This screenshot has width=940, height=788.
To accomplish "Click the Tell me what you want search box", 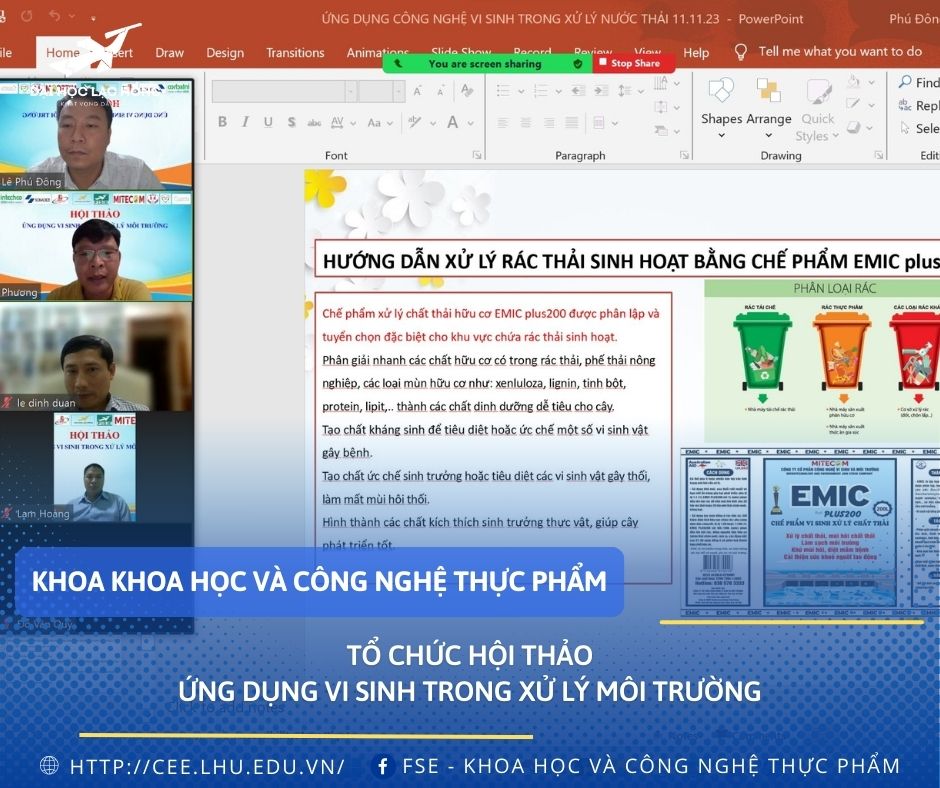I will click(840, 52).
